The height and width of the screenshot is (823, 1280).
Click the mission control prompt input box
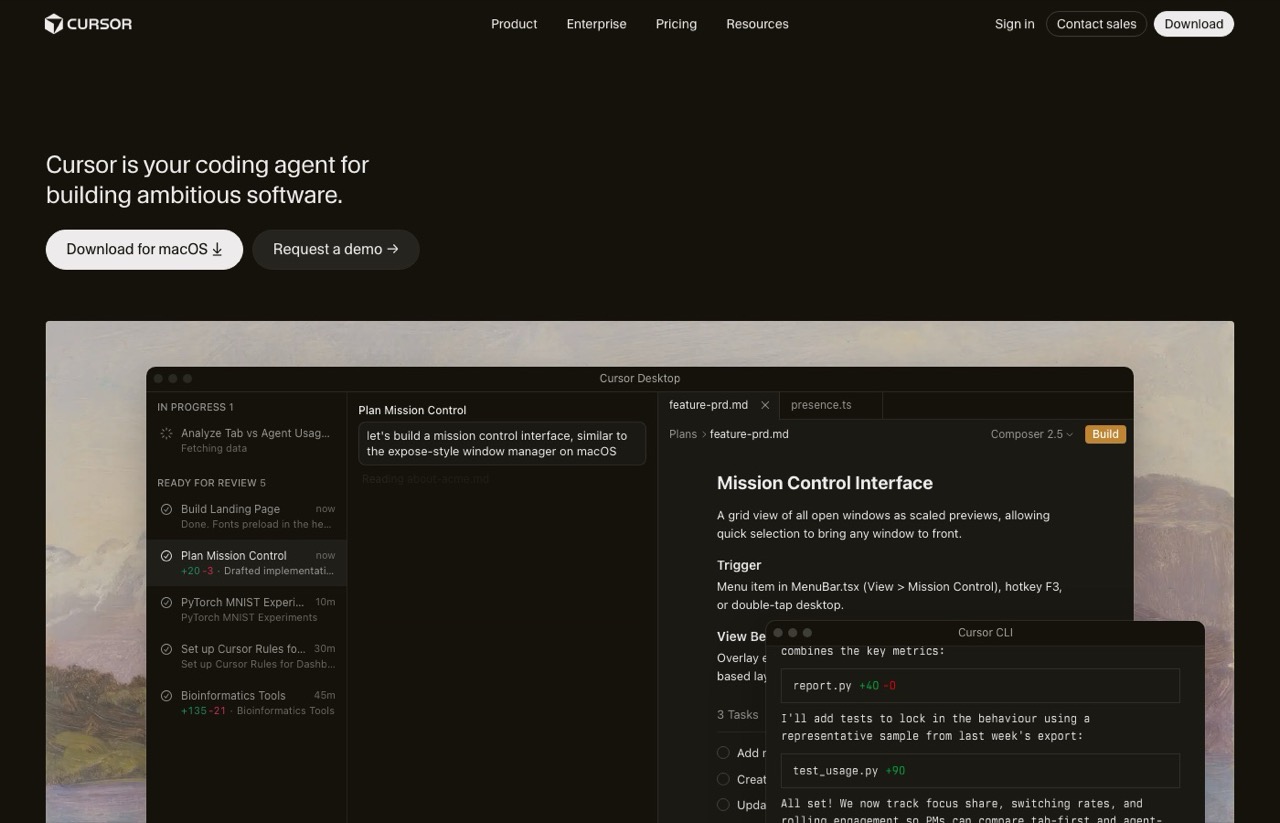[x=502, y=443]
